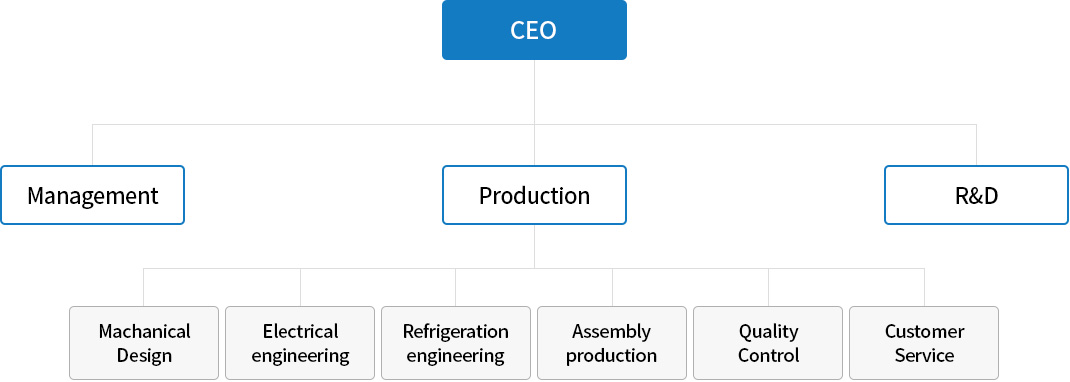Click the connector line above Machanical Design
Image resolution: width=1070 pixels, height=382 pixels.
(144, 286)
